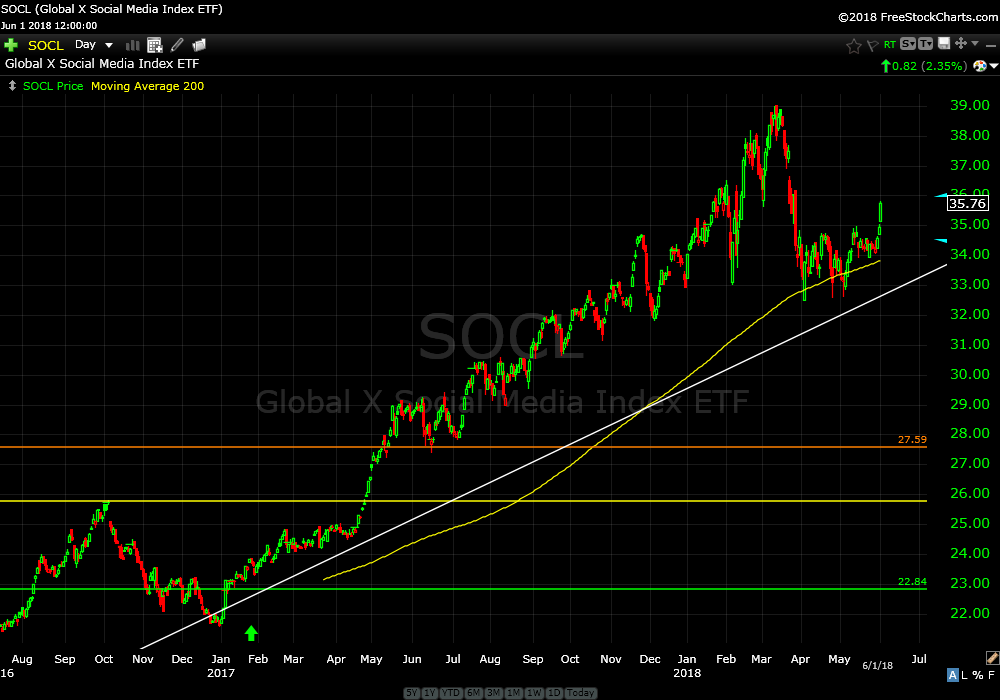
Task: Toggle the RT real-time indicator
Action: pos(889,45)
